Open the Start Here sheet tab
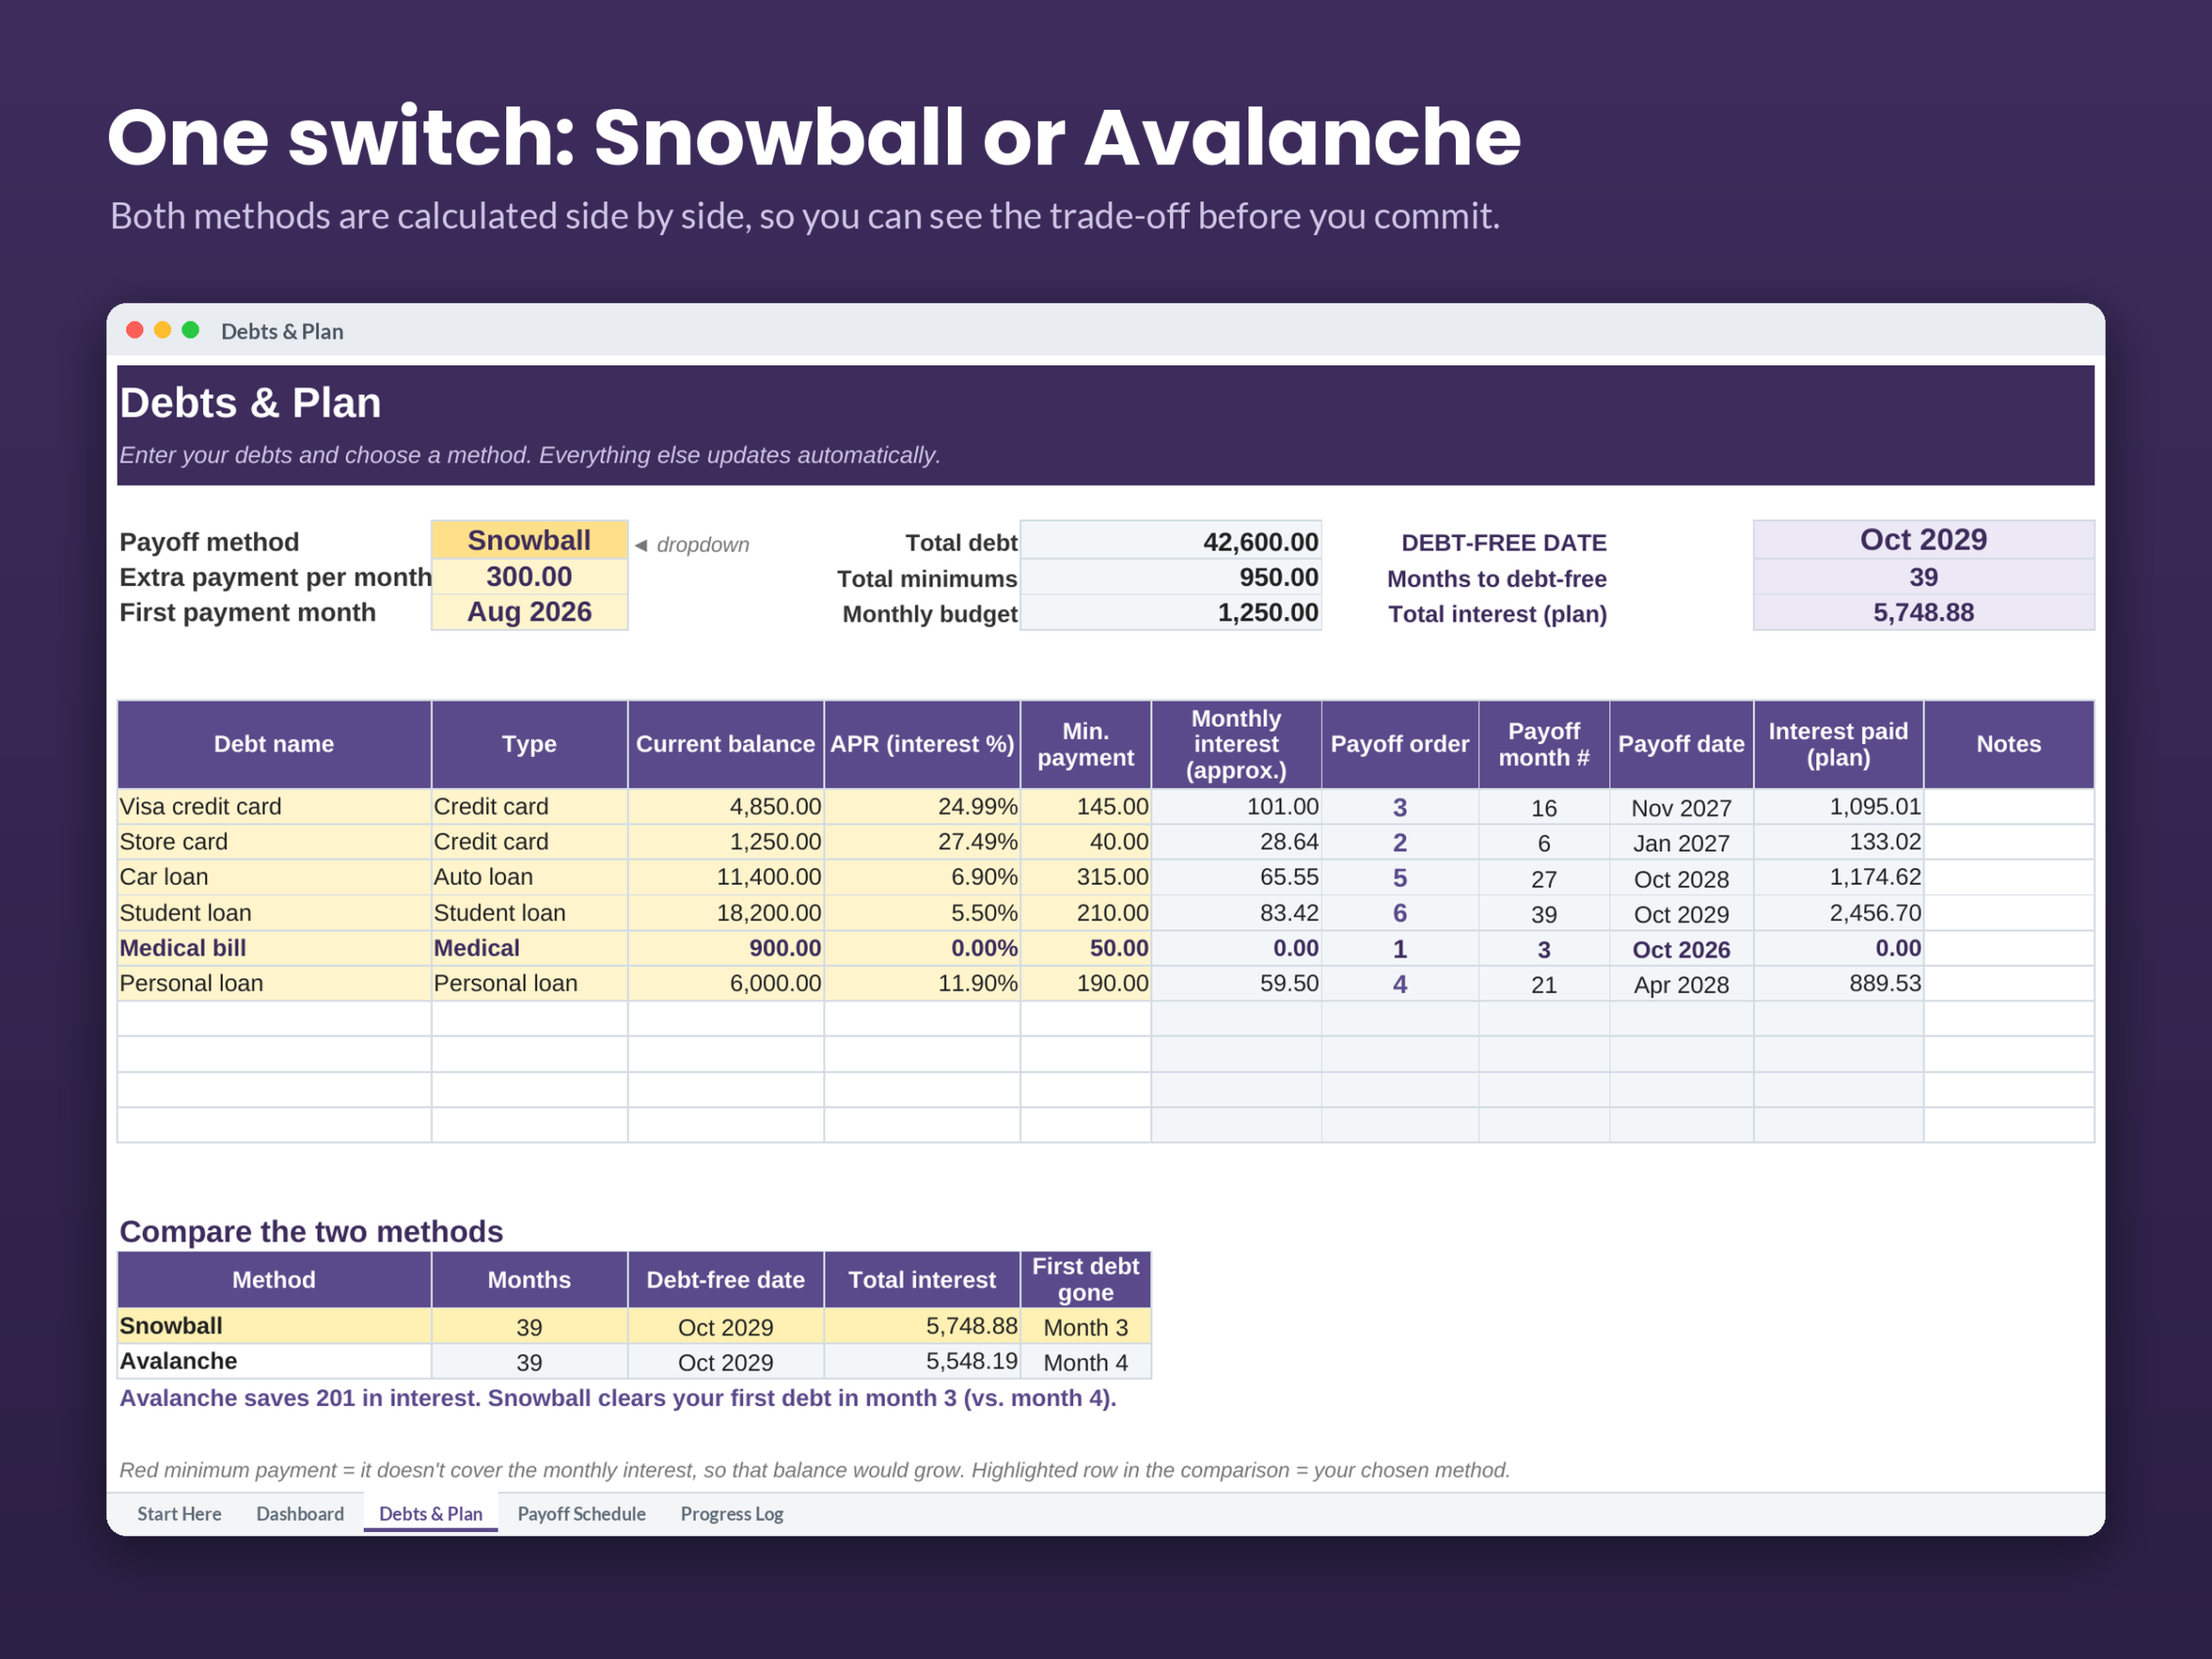The image size is (2212, 1659). coord(179,1513)
